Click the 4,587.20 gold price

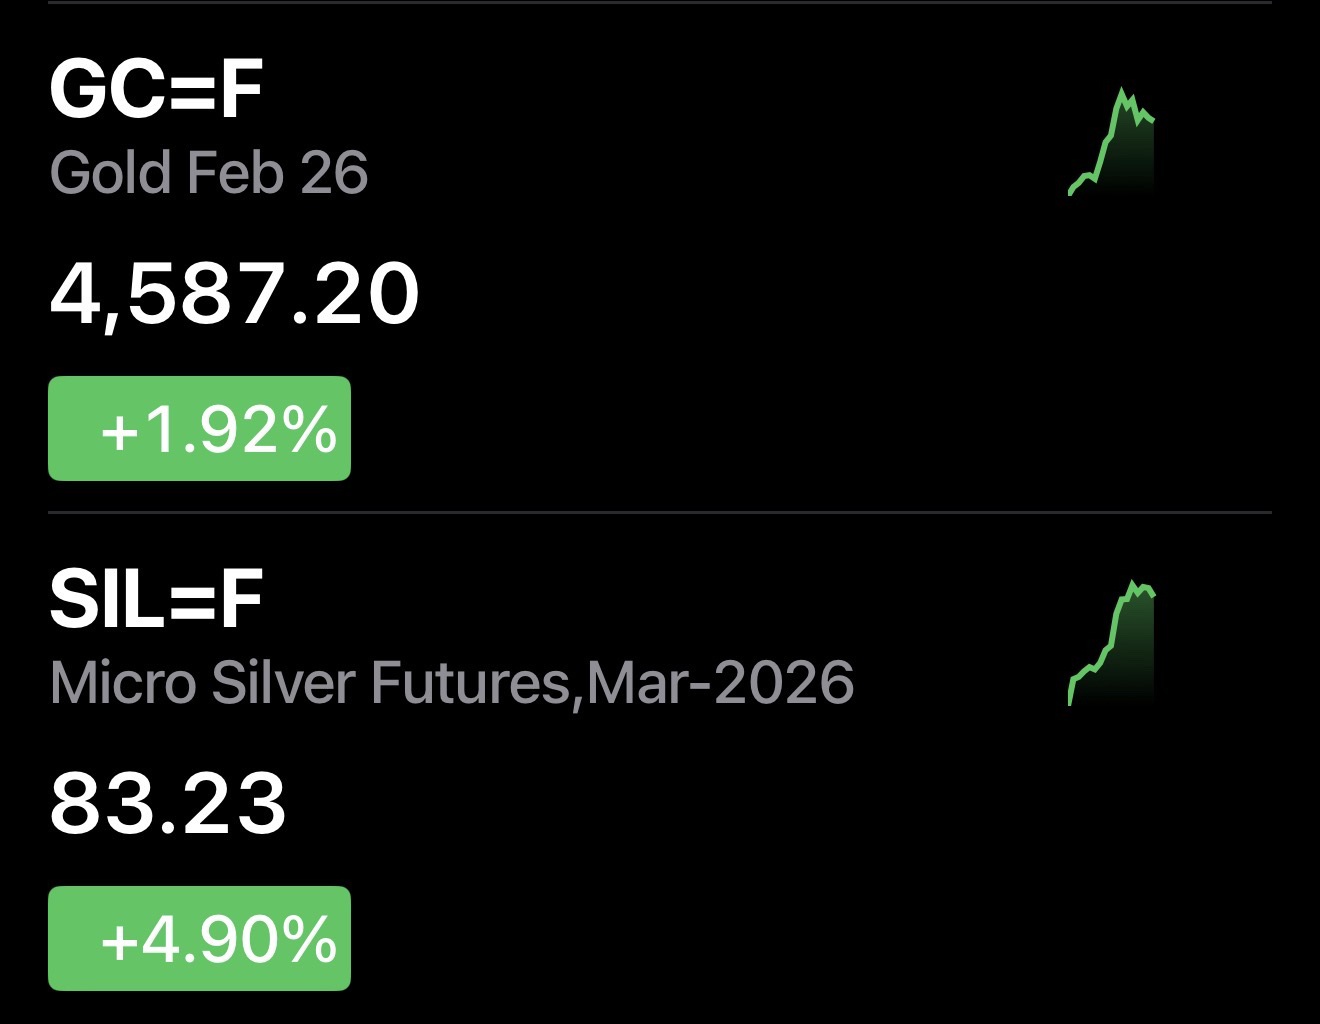234,294
